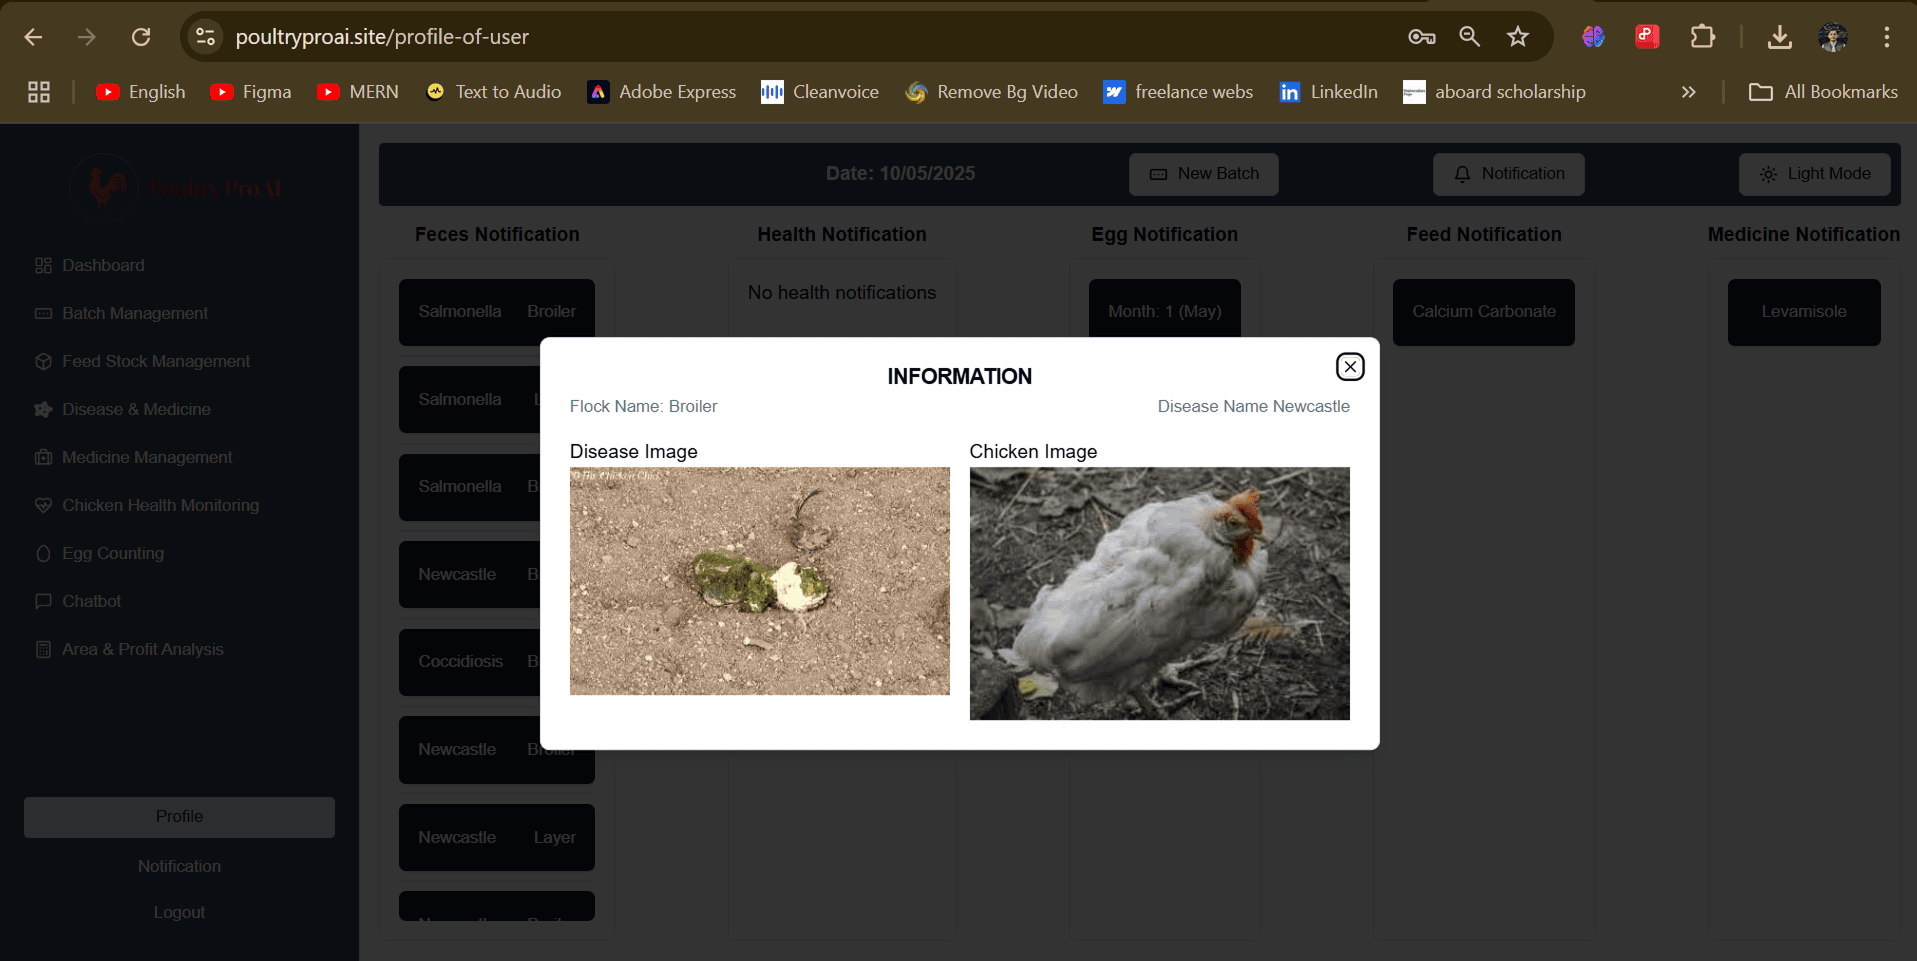
Task: Reload the page with the refresh icon
Action: (141, 37)
